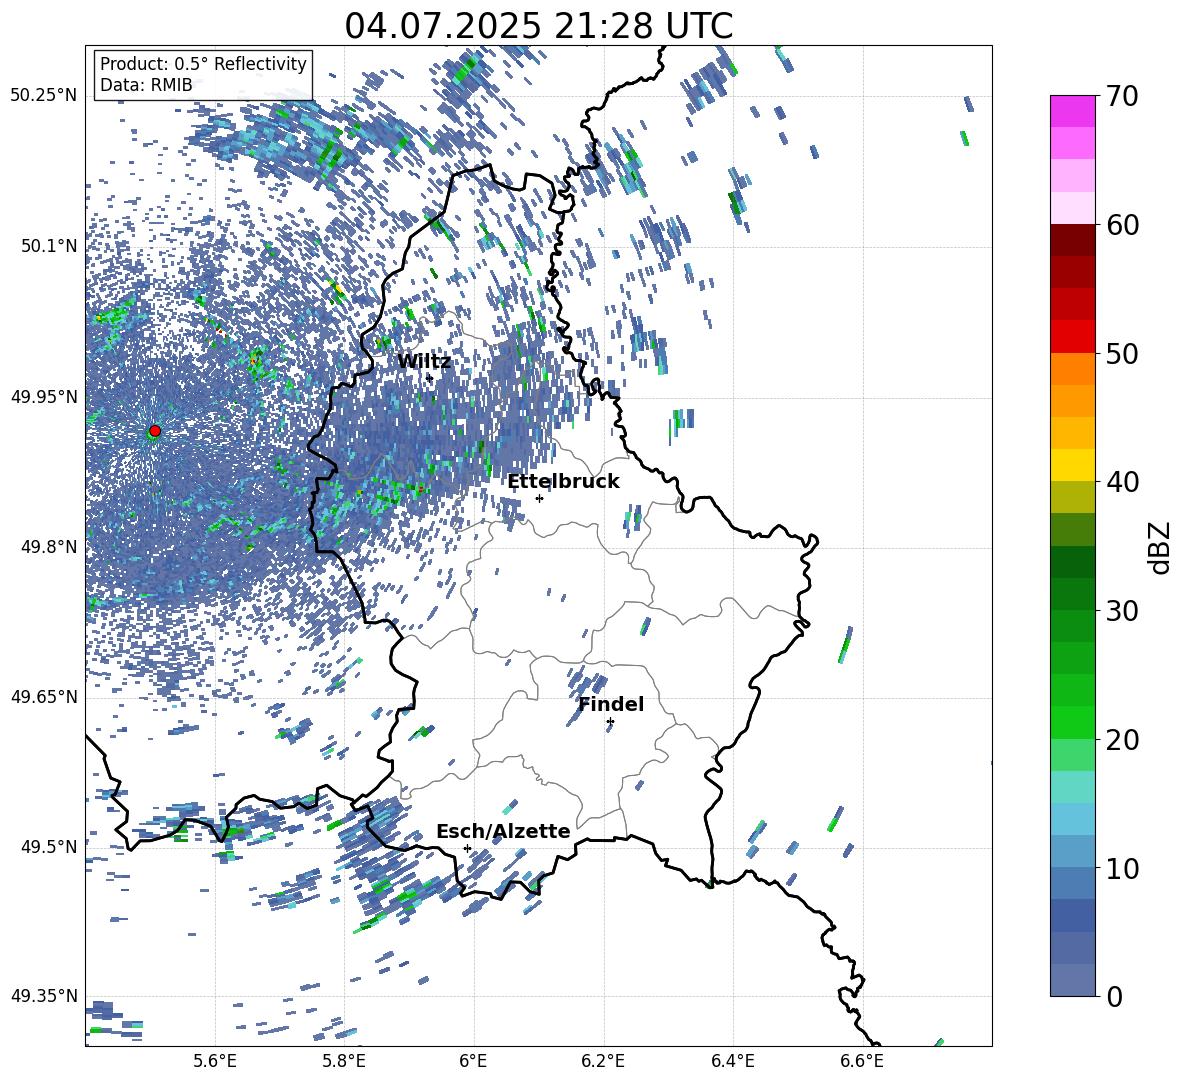Click the olive colorbar segment below 40
This screenshot has height=1081, width=1184.
coord(1072,497)
